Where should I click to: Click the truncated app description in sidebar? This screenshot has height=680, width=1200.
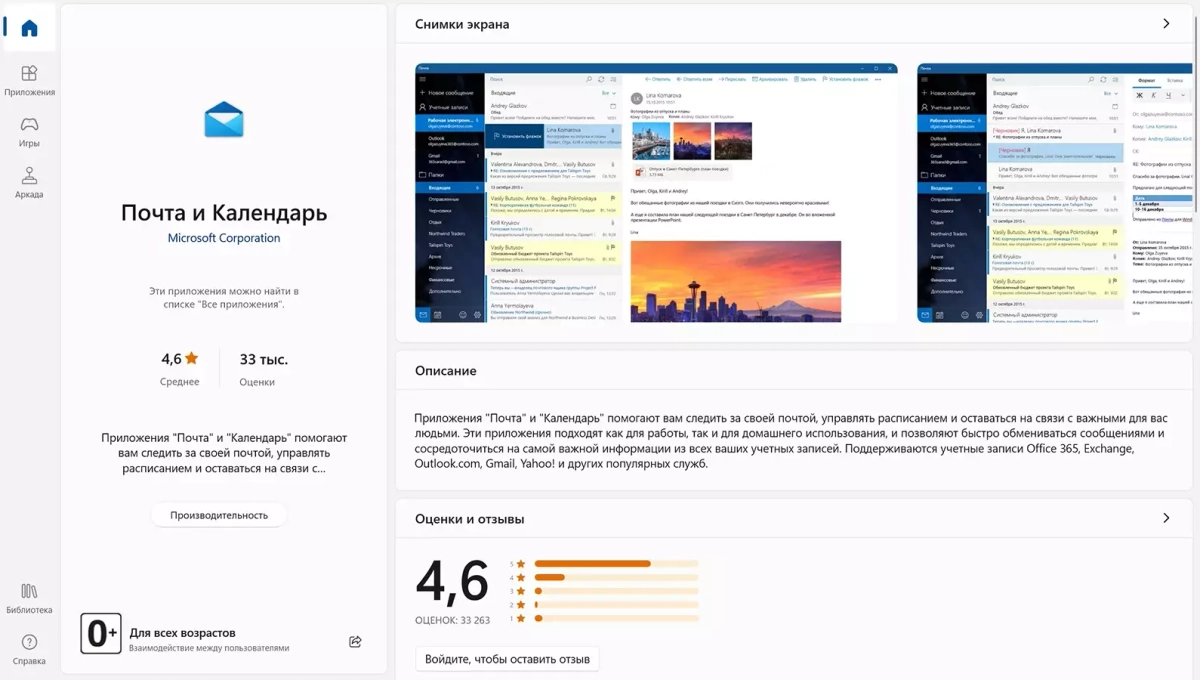pos(224,453)
